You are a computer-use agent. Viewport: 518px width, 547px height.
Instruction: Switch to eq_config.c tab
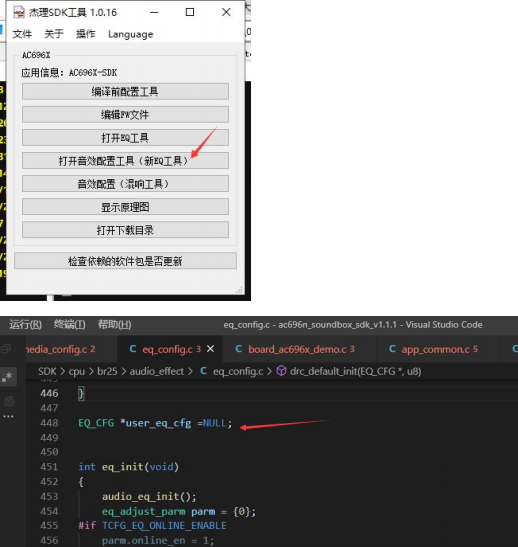(x=171, y=349)
